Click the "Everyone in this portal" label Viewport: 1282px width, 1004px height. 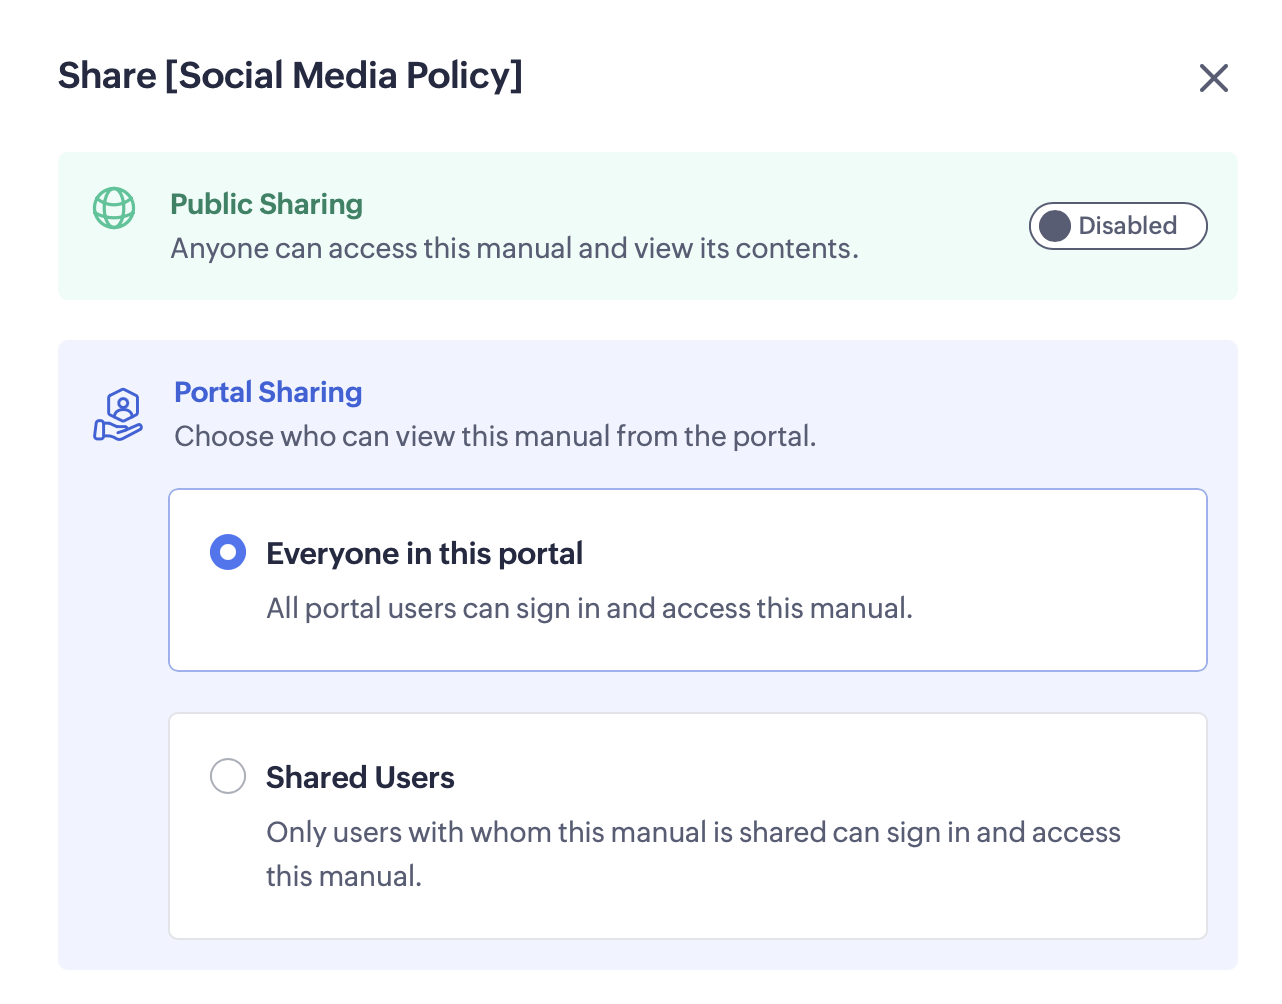pos(424,553)
